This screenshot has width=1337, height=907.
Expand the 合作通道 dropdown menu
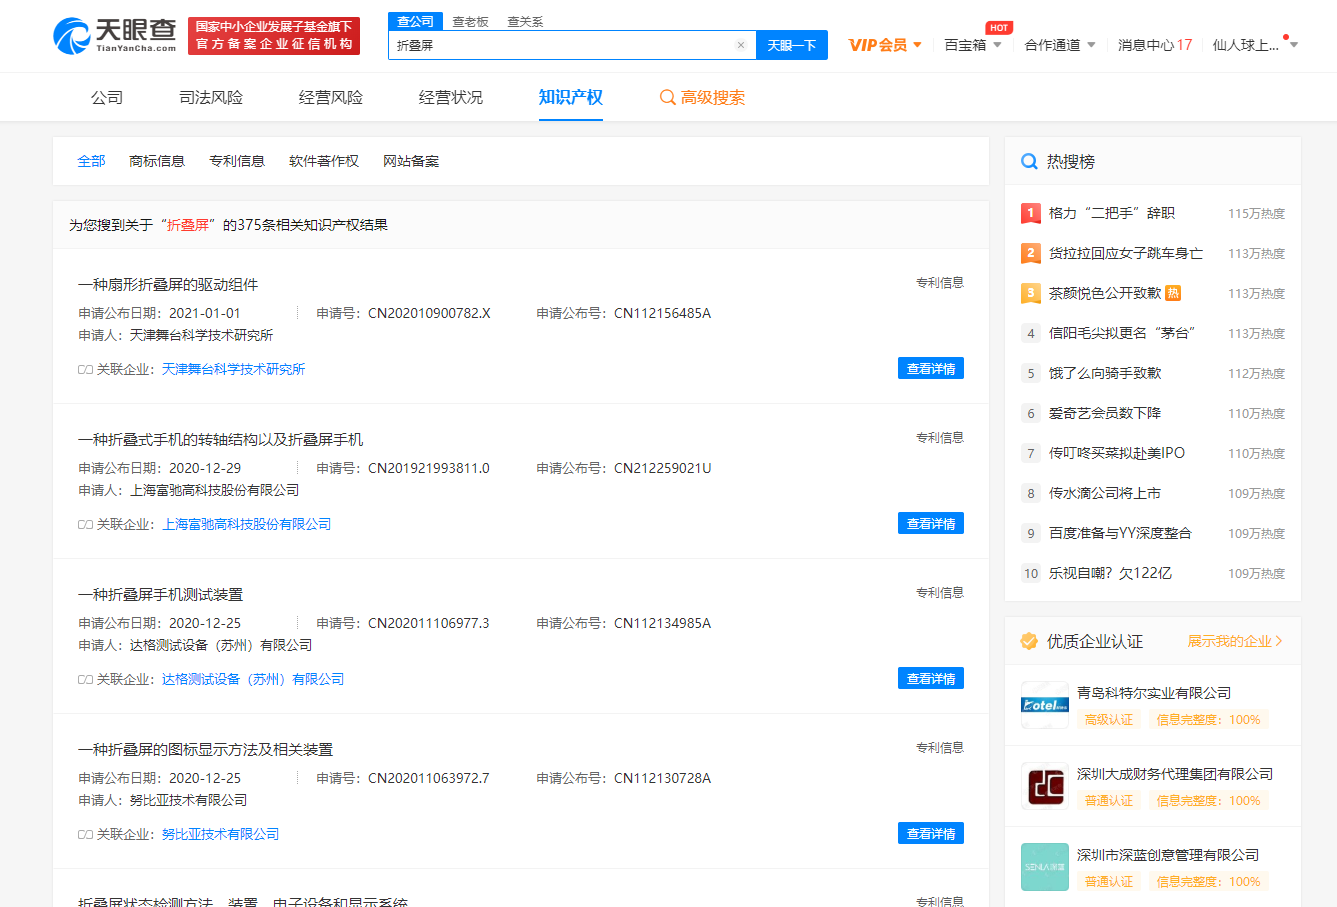(x=1091, y=45)
